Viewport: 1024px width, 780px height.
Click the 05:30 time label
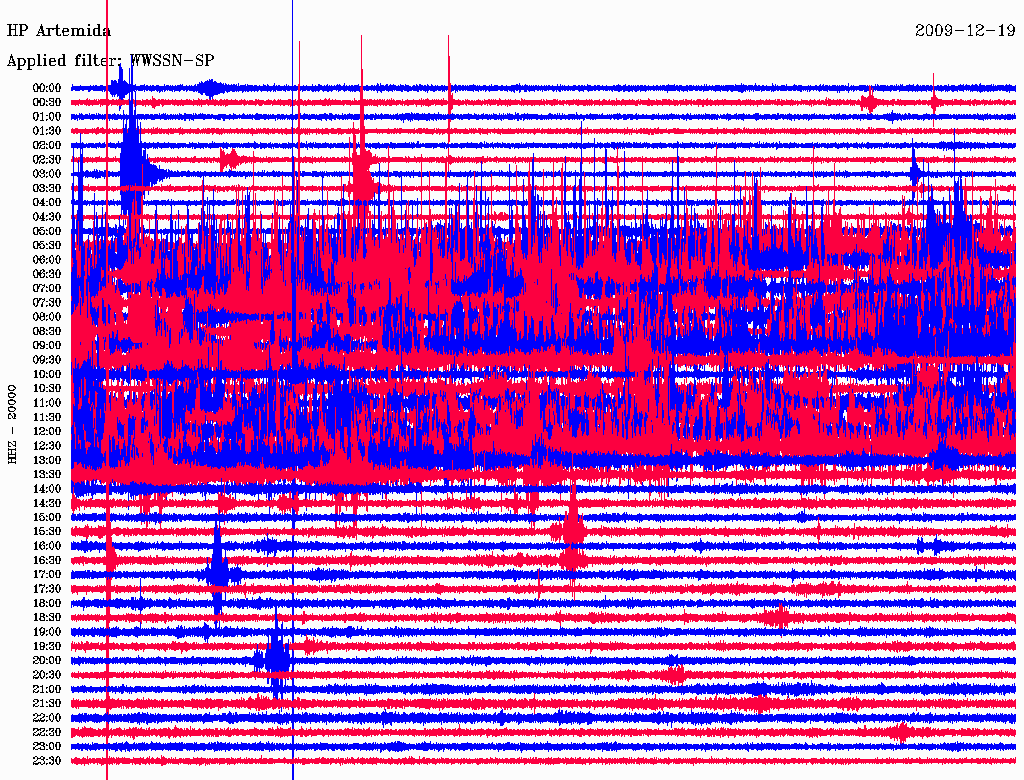(47, 245)
